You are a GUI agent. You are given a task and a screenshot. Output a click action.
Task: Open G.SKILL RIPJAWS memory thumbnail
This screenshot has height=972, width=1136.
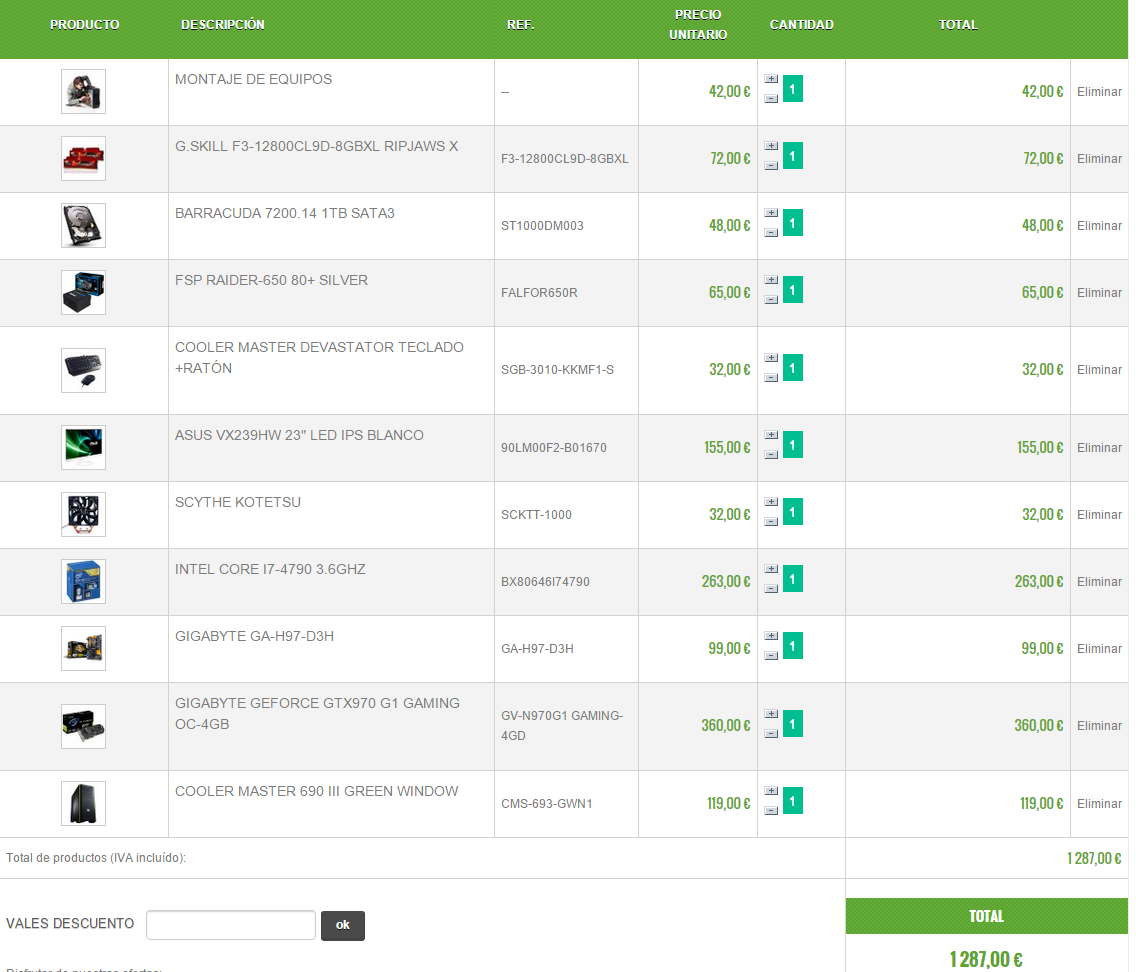(x=83, y=159)
